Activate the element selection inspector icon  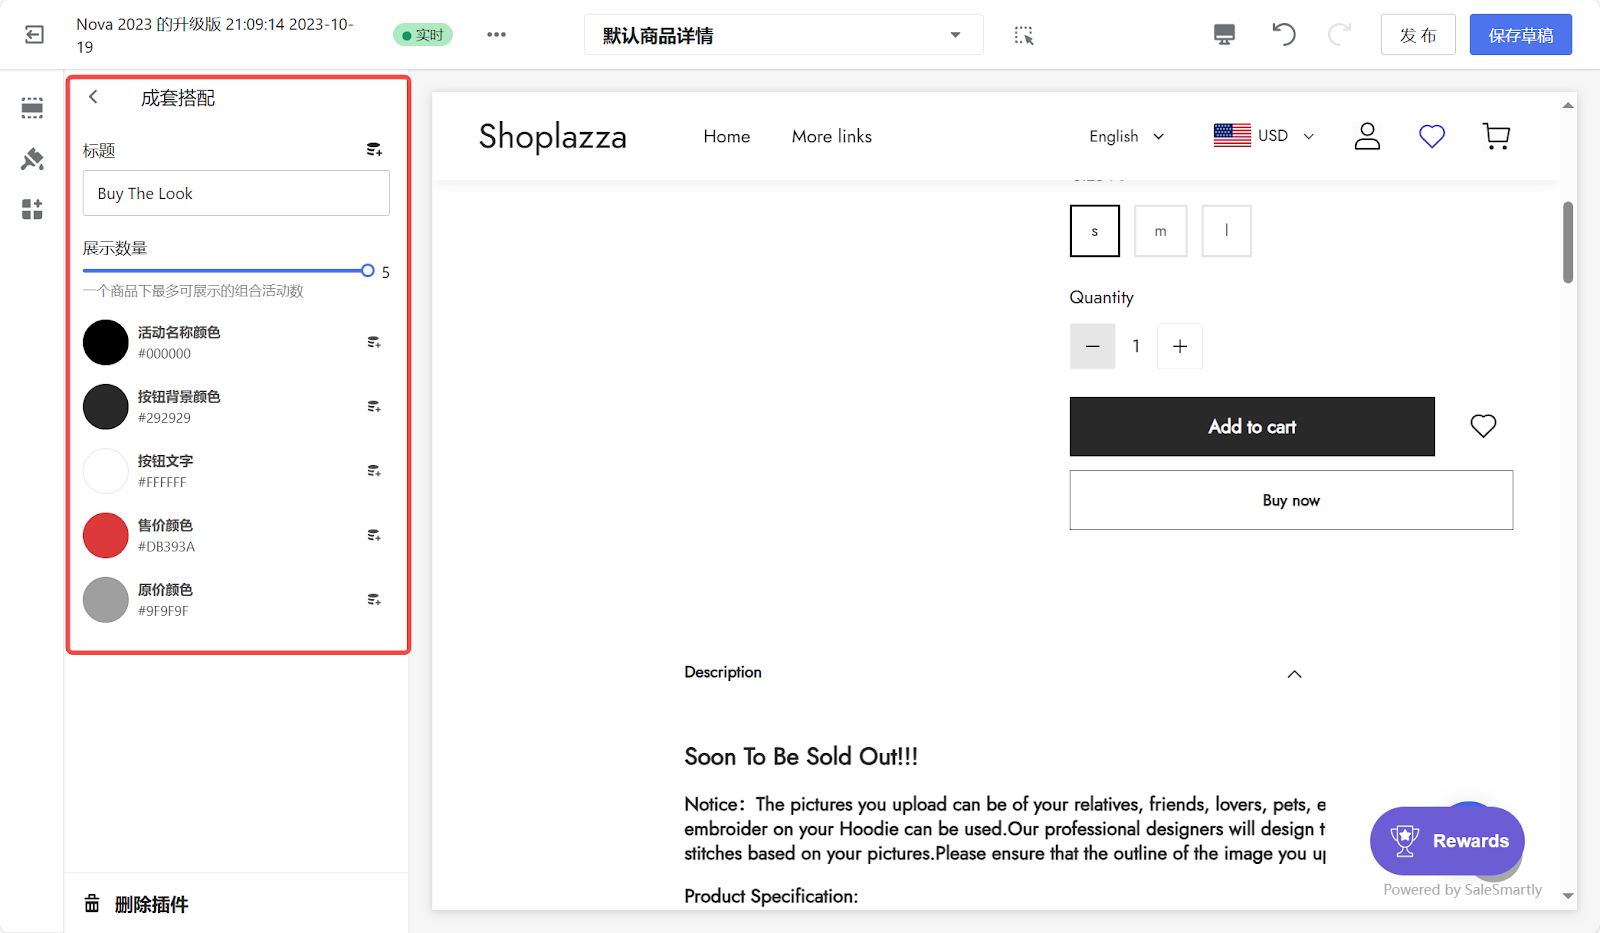1023,35
